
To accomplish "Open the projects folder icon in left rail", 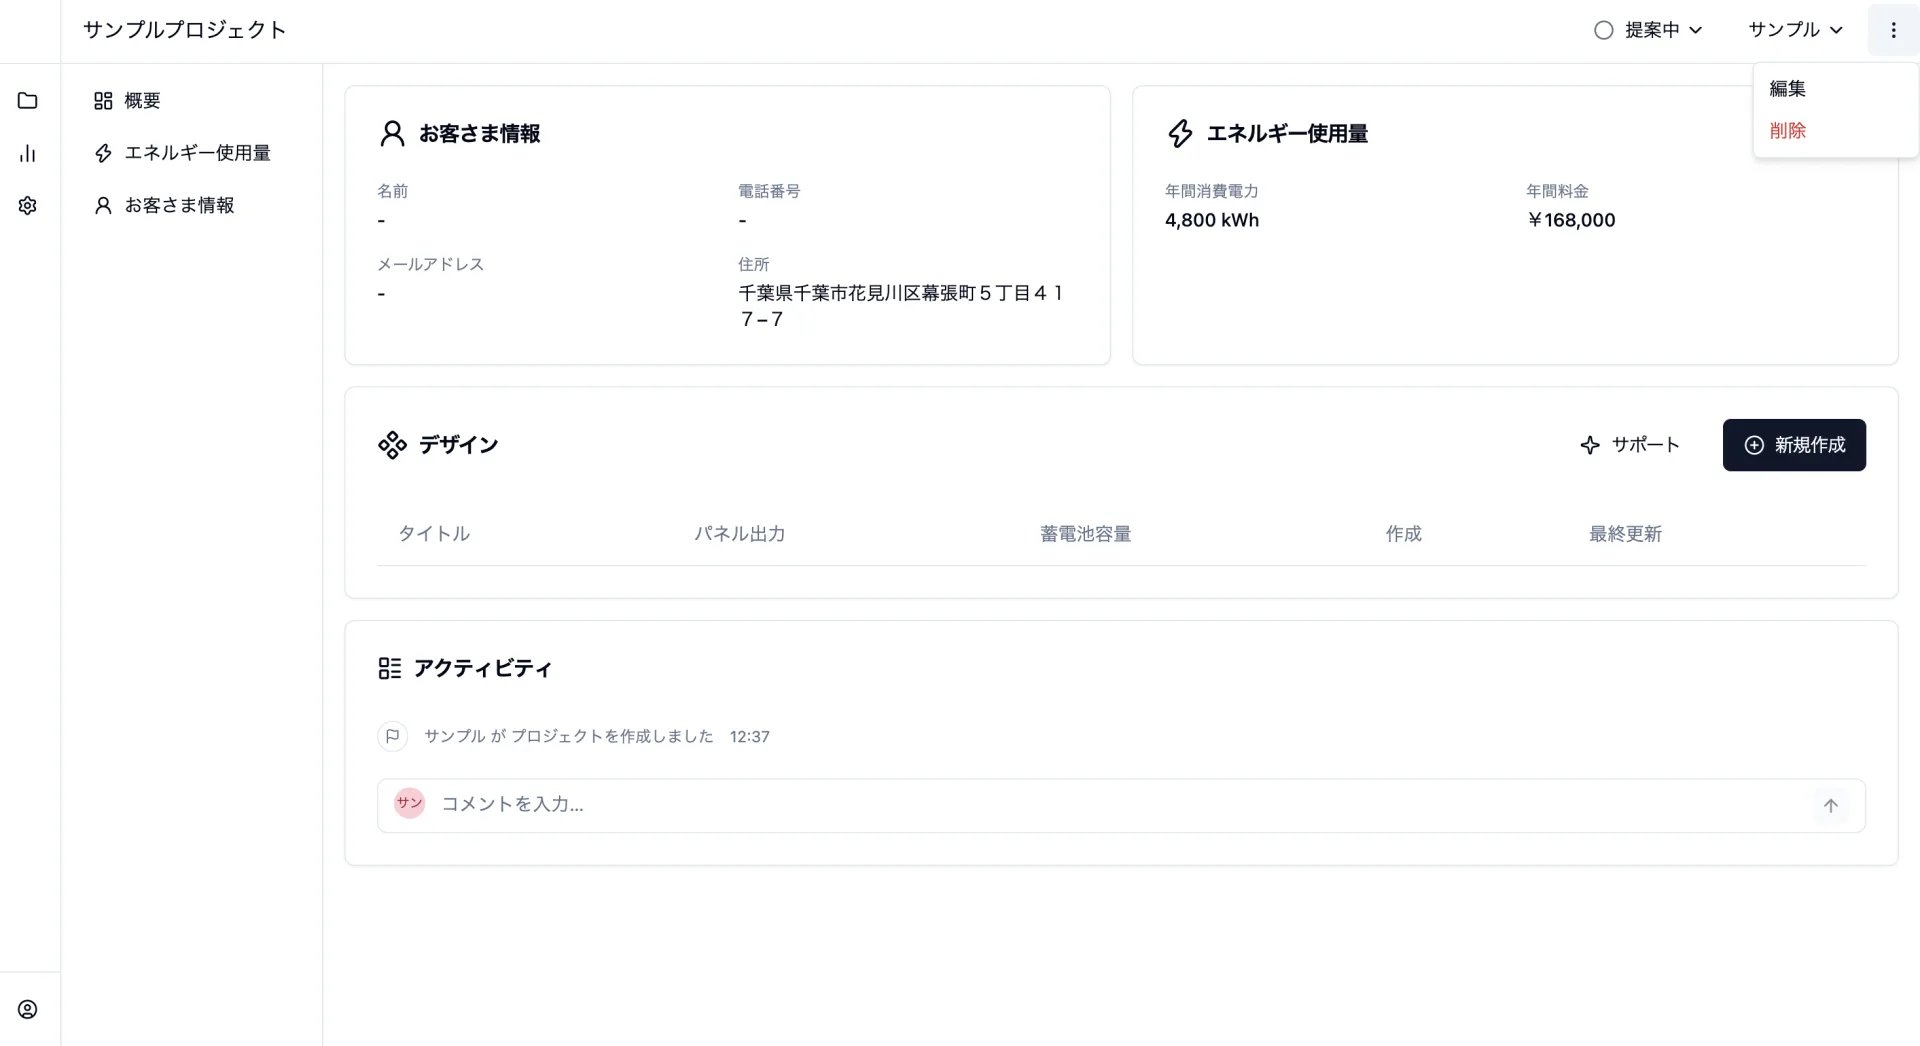I will click(28, 100).
